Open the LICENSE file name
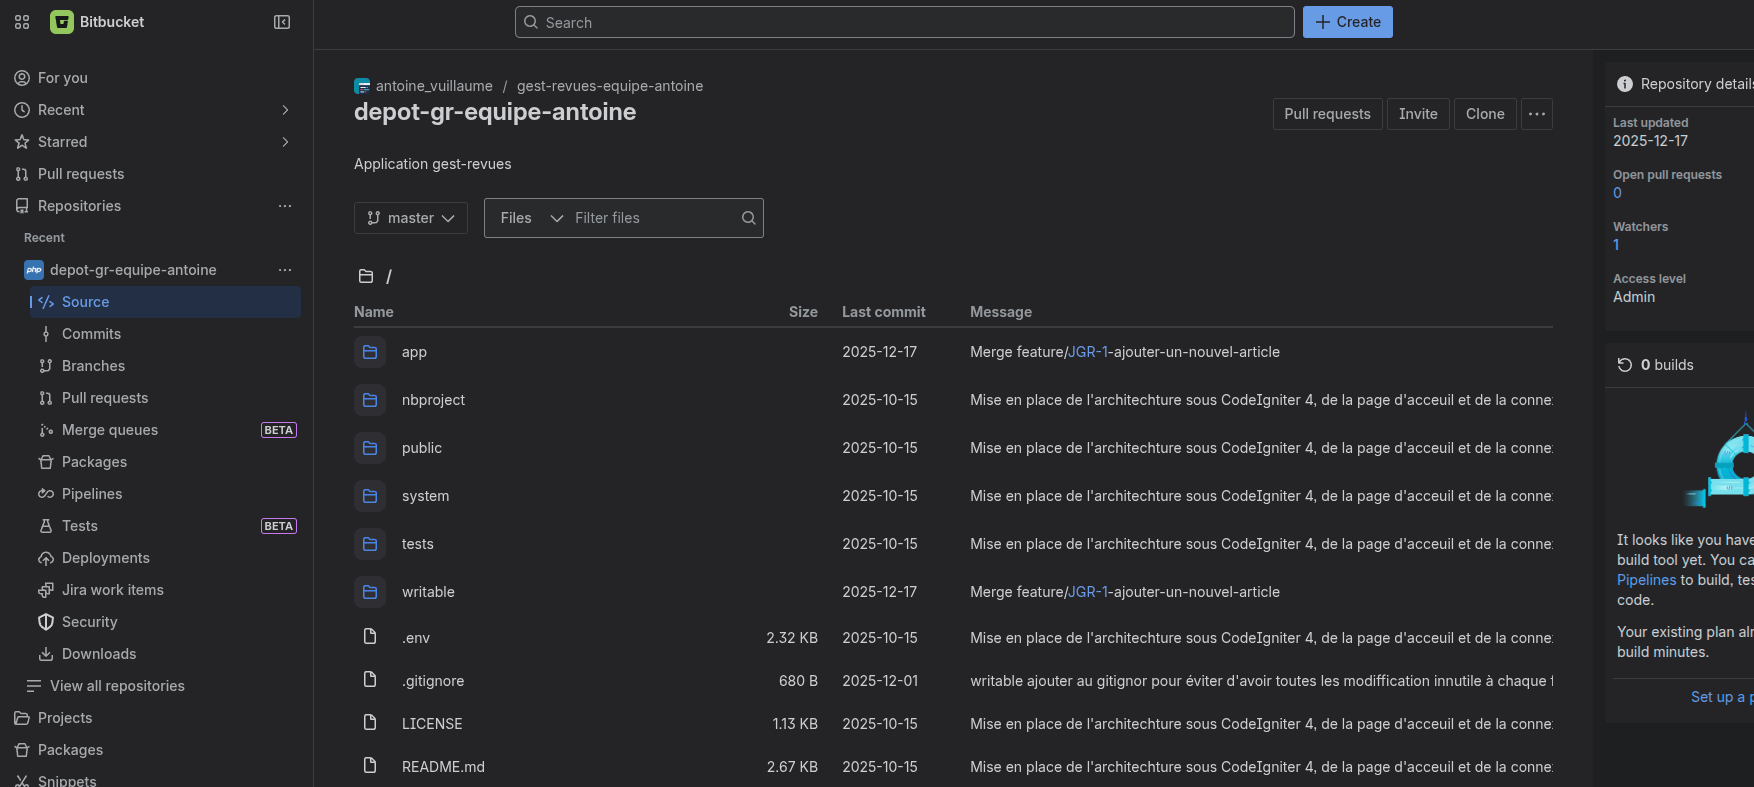The width and height of the screenshot is (1754, 787). pos(432,724)
